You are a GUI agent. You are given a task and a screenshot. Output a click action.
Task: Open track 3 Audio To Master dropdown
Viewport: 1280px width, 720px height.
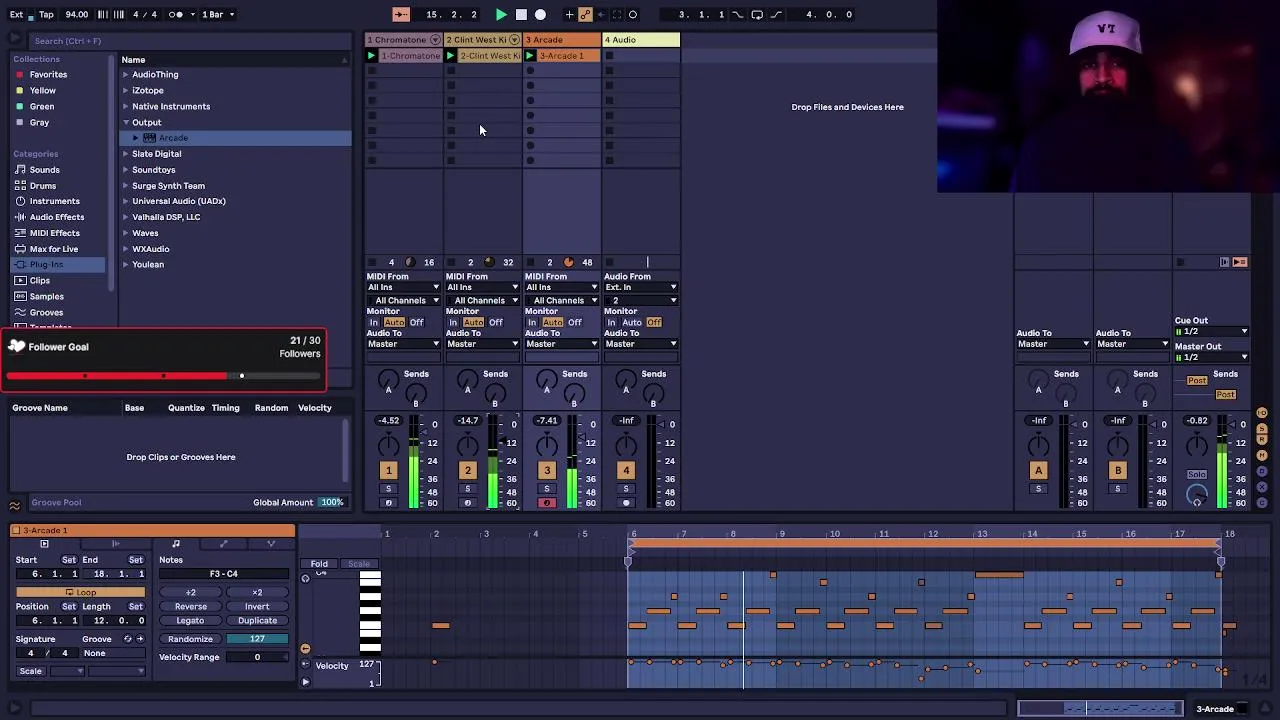562,344
